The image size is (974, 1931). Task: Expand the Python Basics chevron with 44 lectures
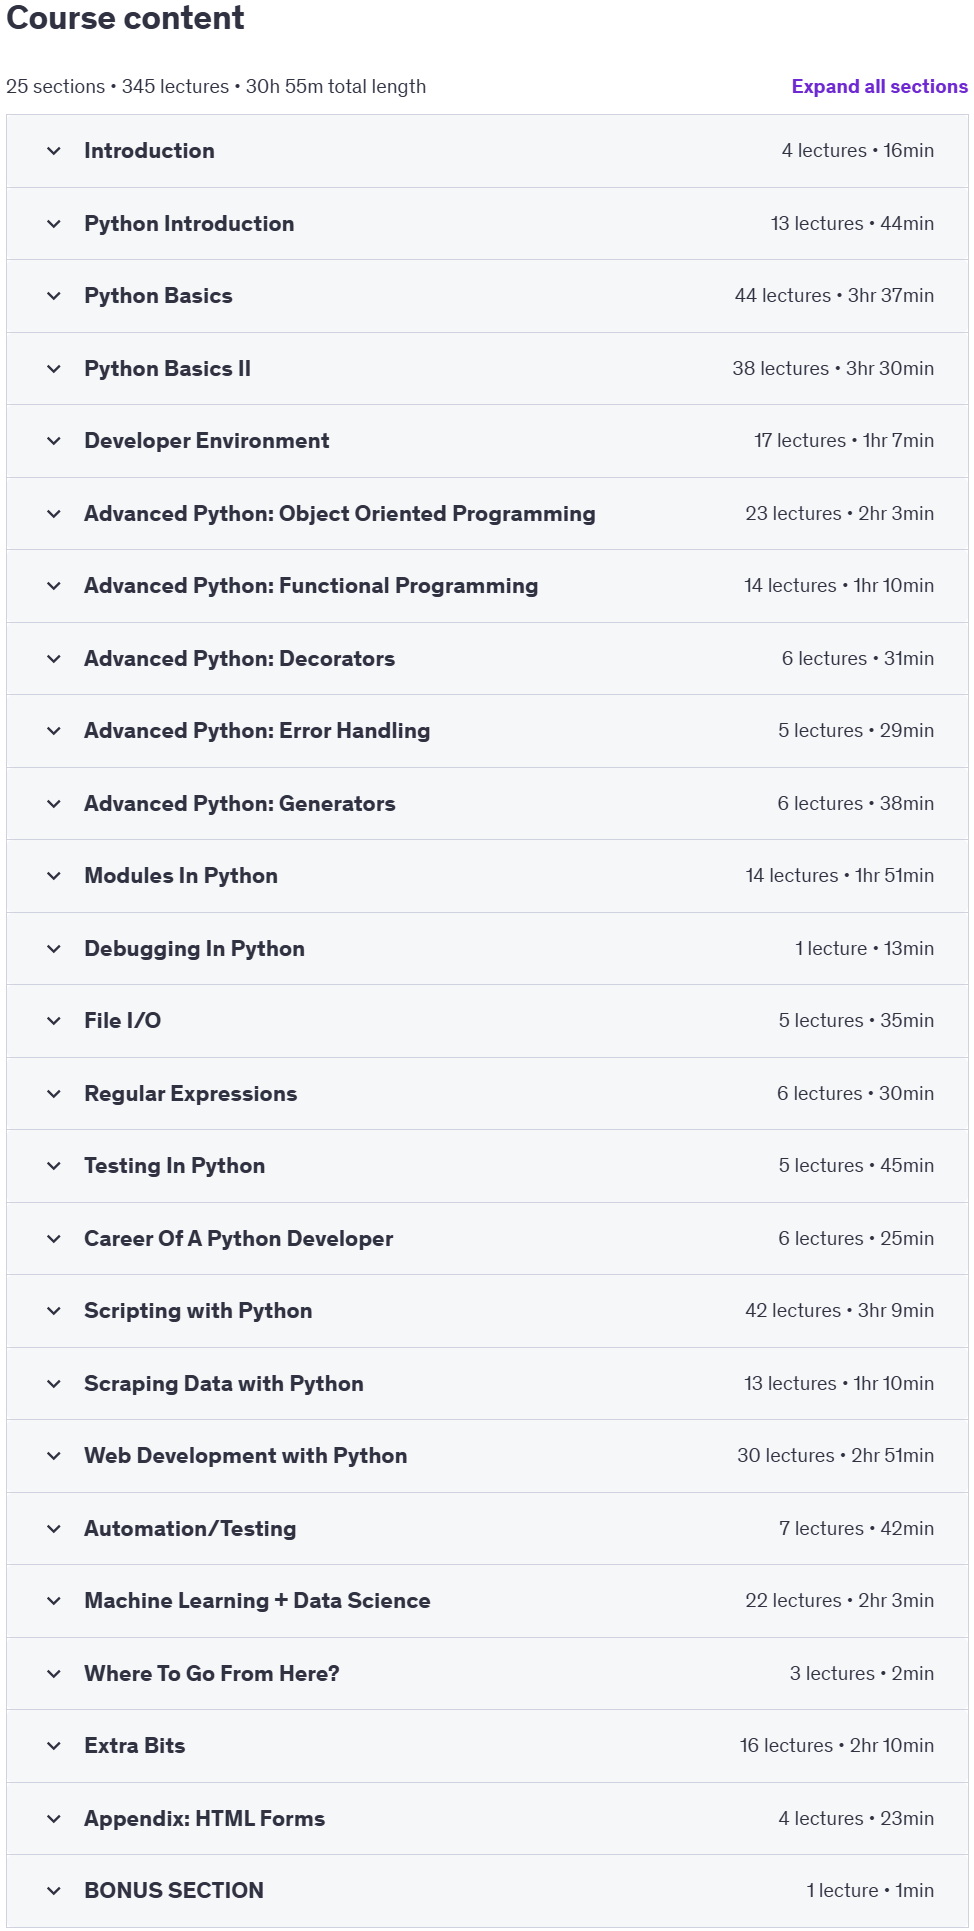(x=54, y=296)
